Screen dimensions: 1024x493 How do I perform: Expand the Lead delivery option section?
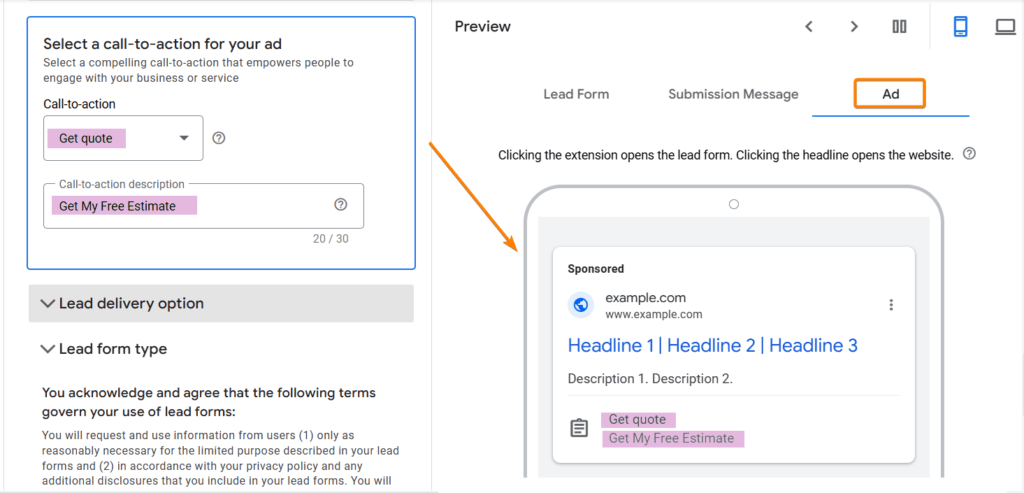coord(221,304)
